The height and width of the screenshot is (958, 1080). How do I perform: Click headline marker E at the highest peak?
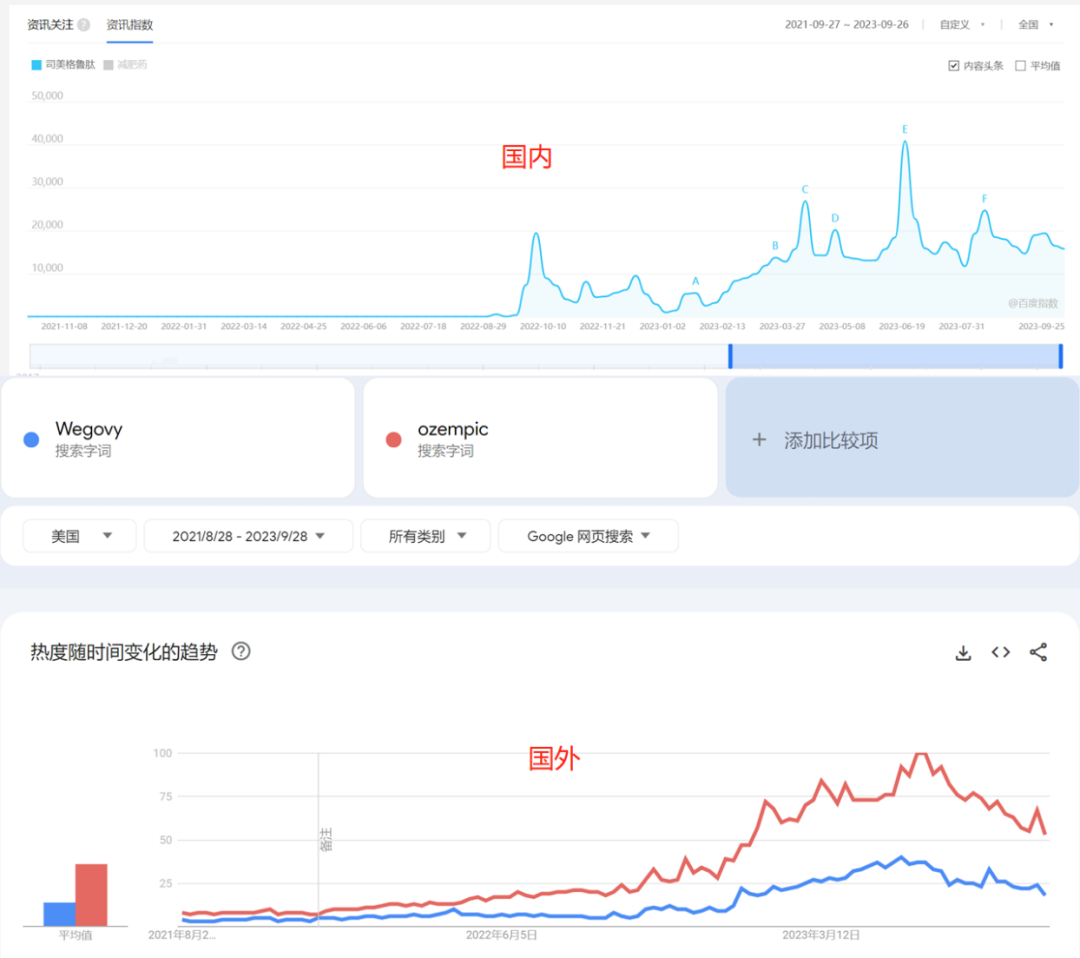point(904,129)
